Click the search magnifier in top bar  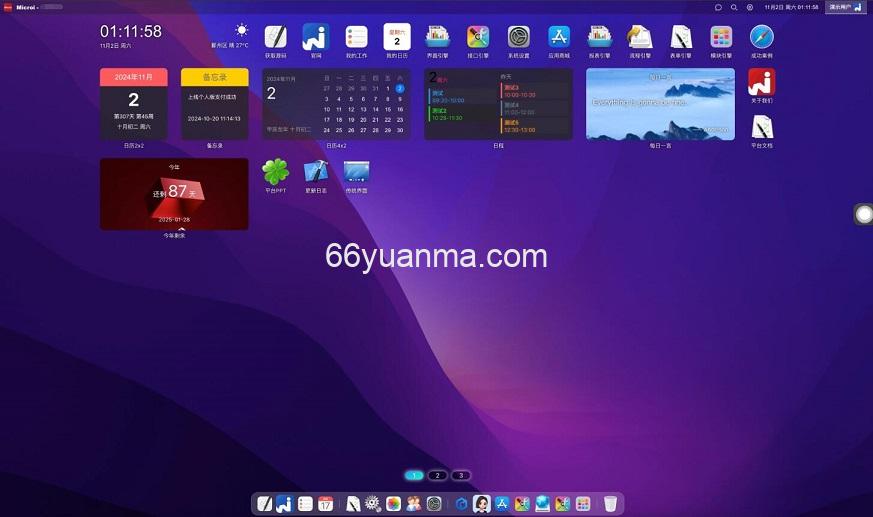734,7
